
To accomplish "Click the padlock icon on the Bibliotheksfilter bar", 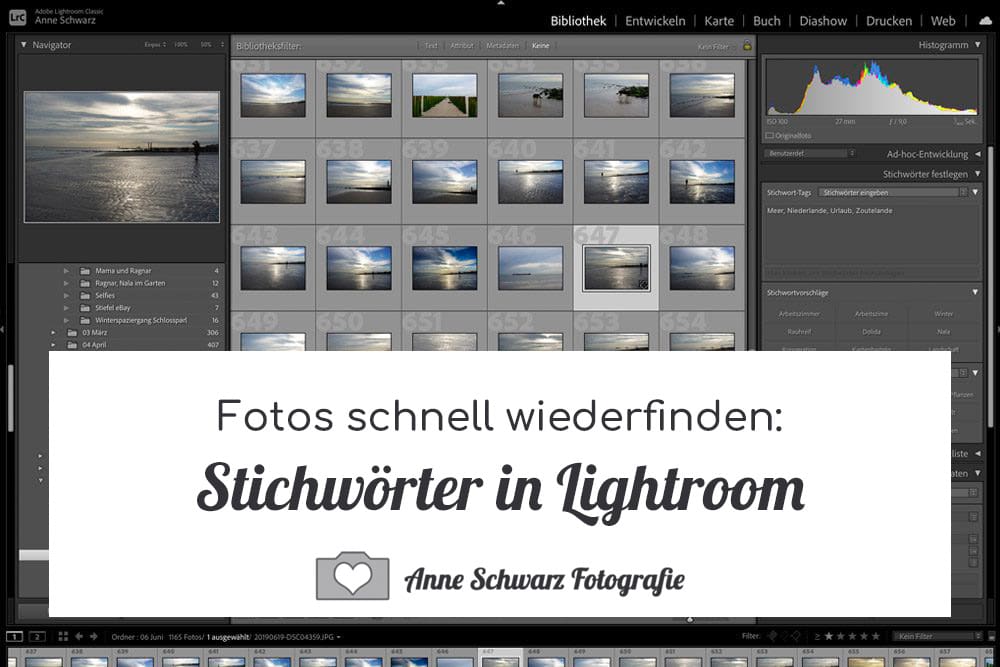I will [x=746, y=45].
